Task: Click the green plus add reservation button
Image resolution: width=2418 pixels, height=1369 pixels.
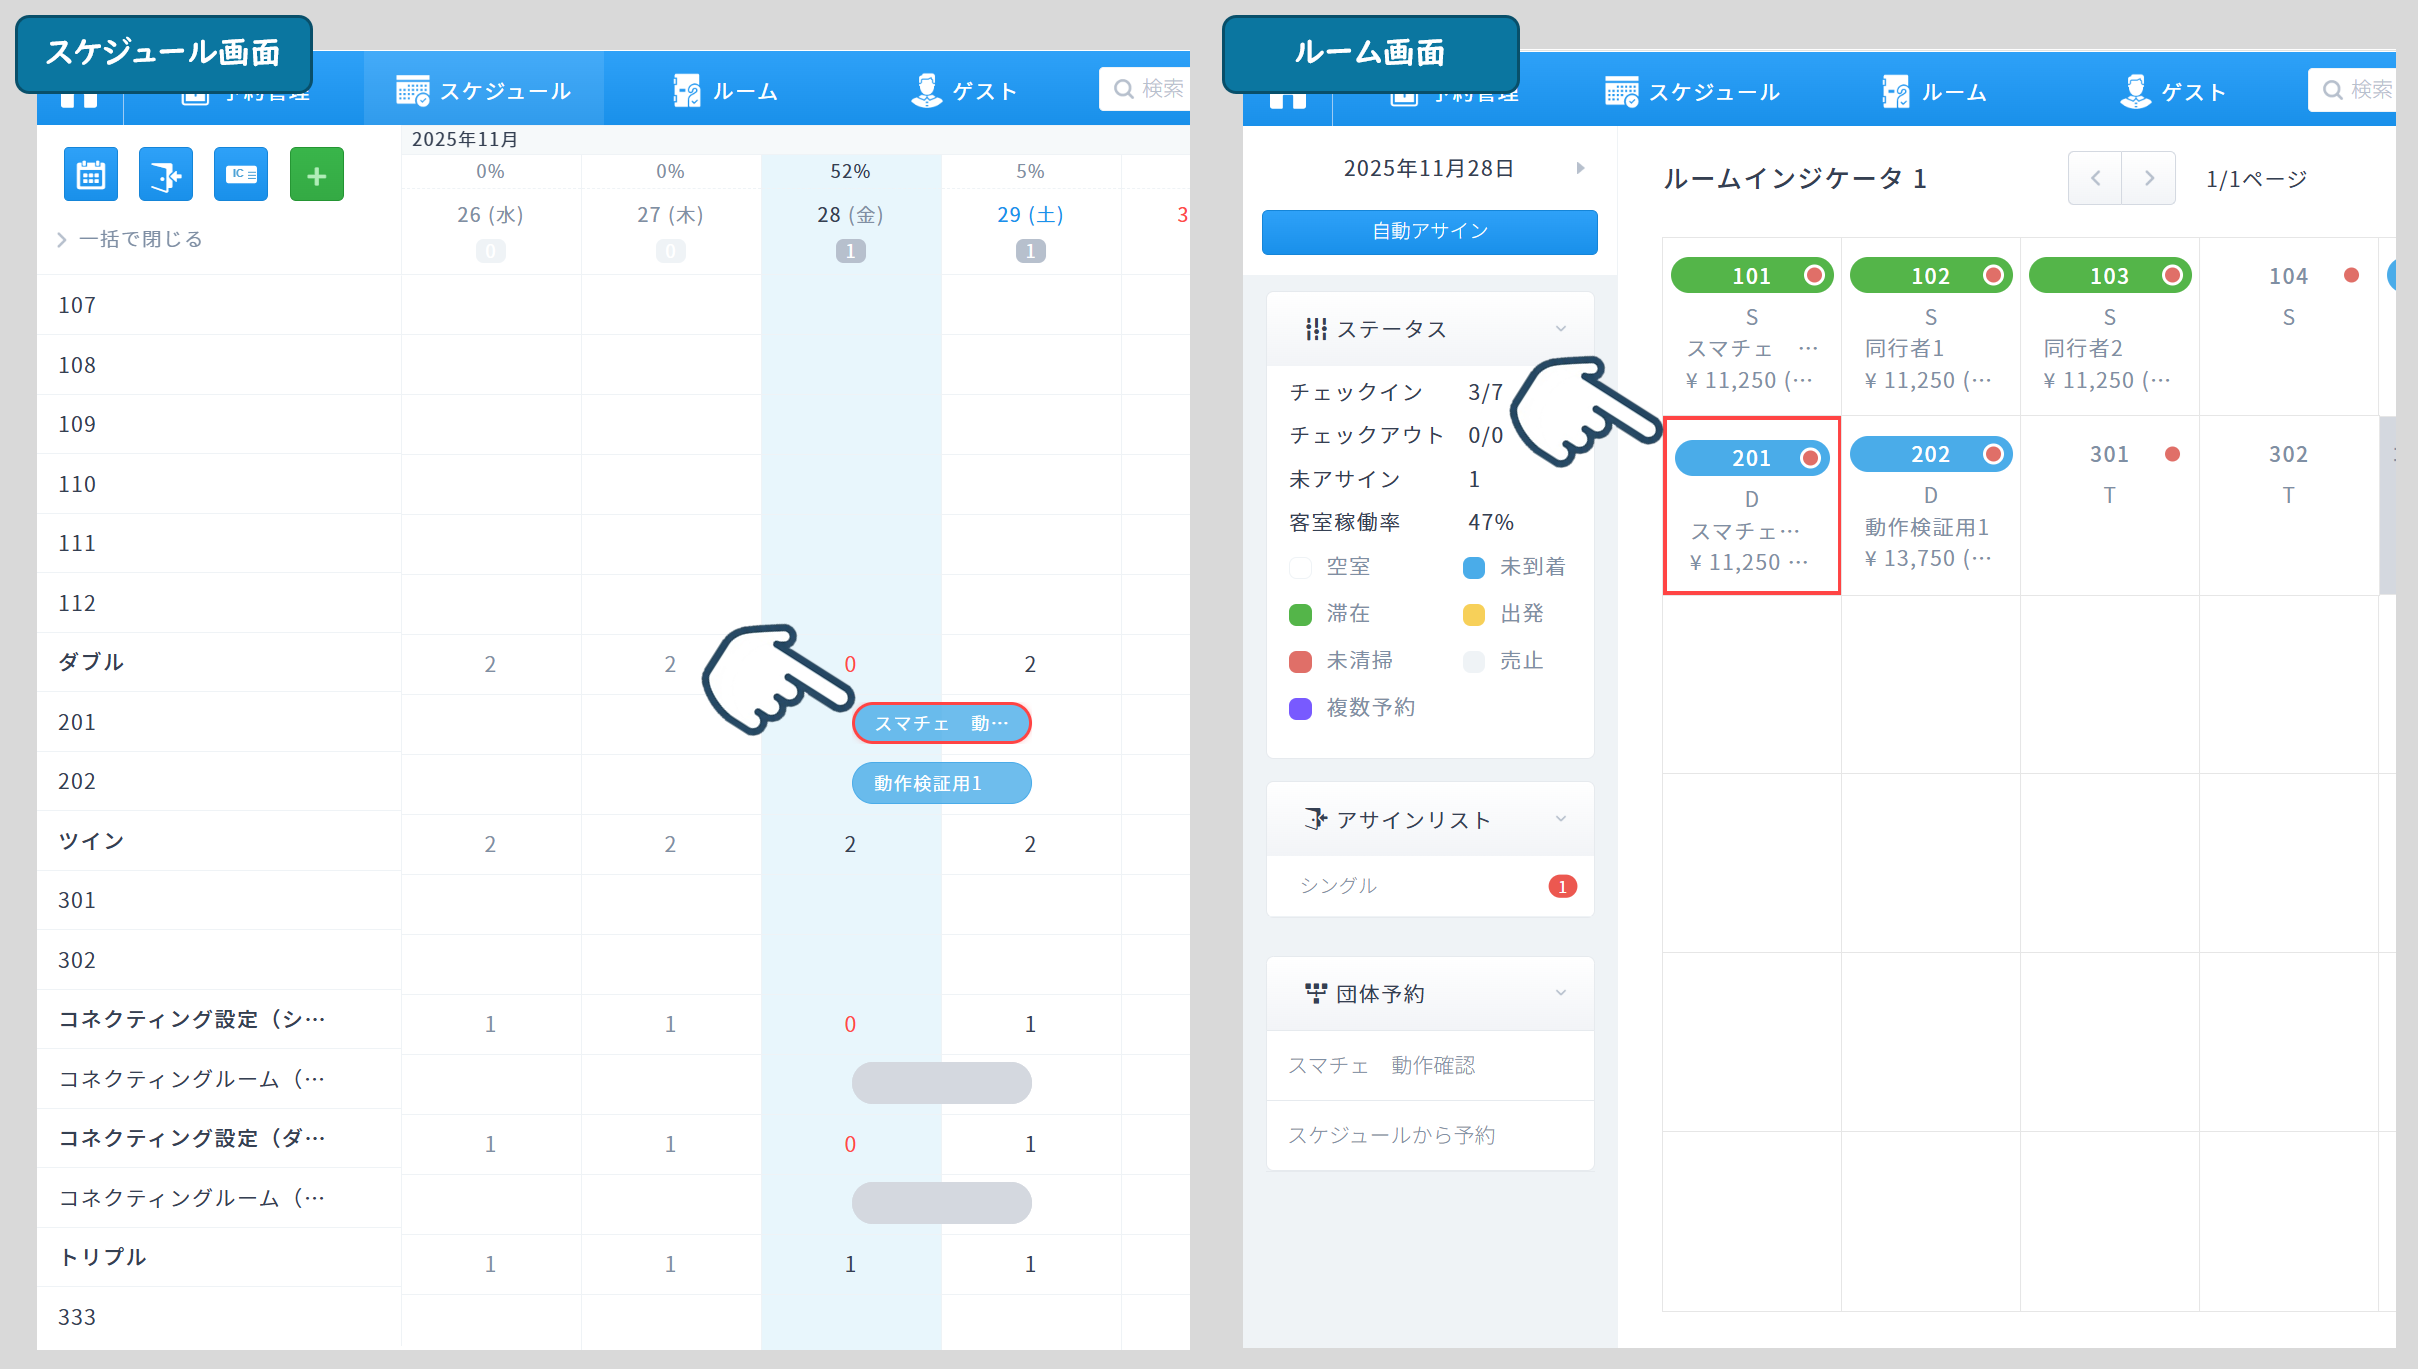Action: 317,175
